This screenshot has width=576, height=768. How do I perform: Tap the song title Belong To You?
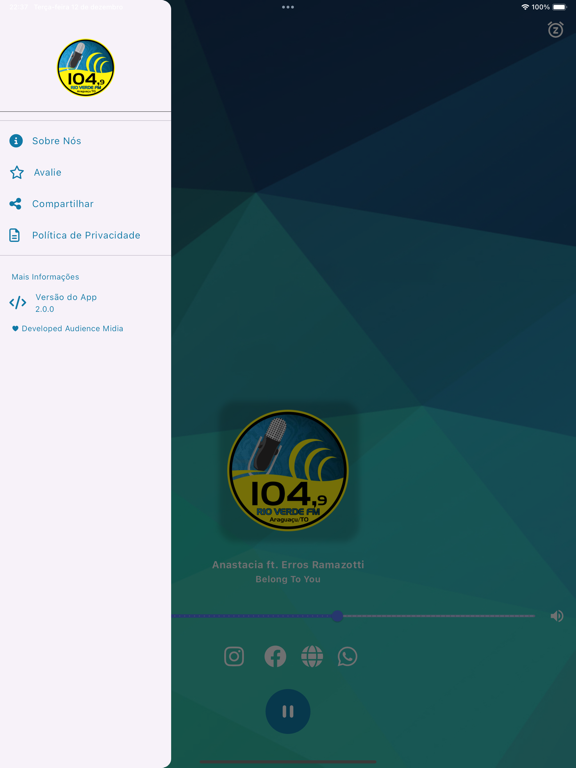[288, 579]
